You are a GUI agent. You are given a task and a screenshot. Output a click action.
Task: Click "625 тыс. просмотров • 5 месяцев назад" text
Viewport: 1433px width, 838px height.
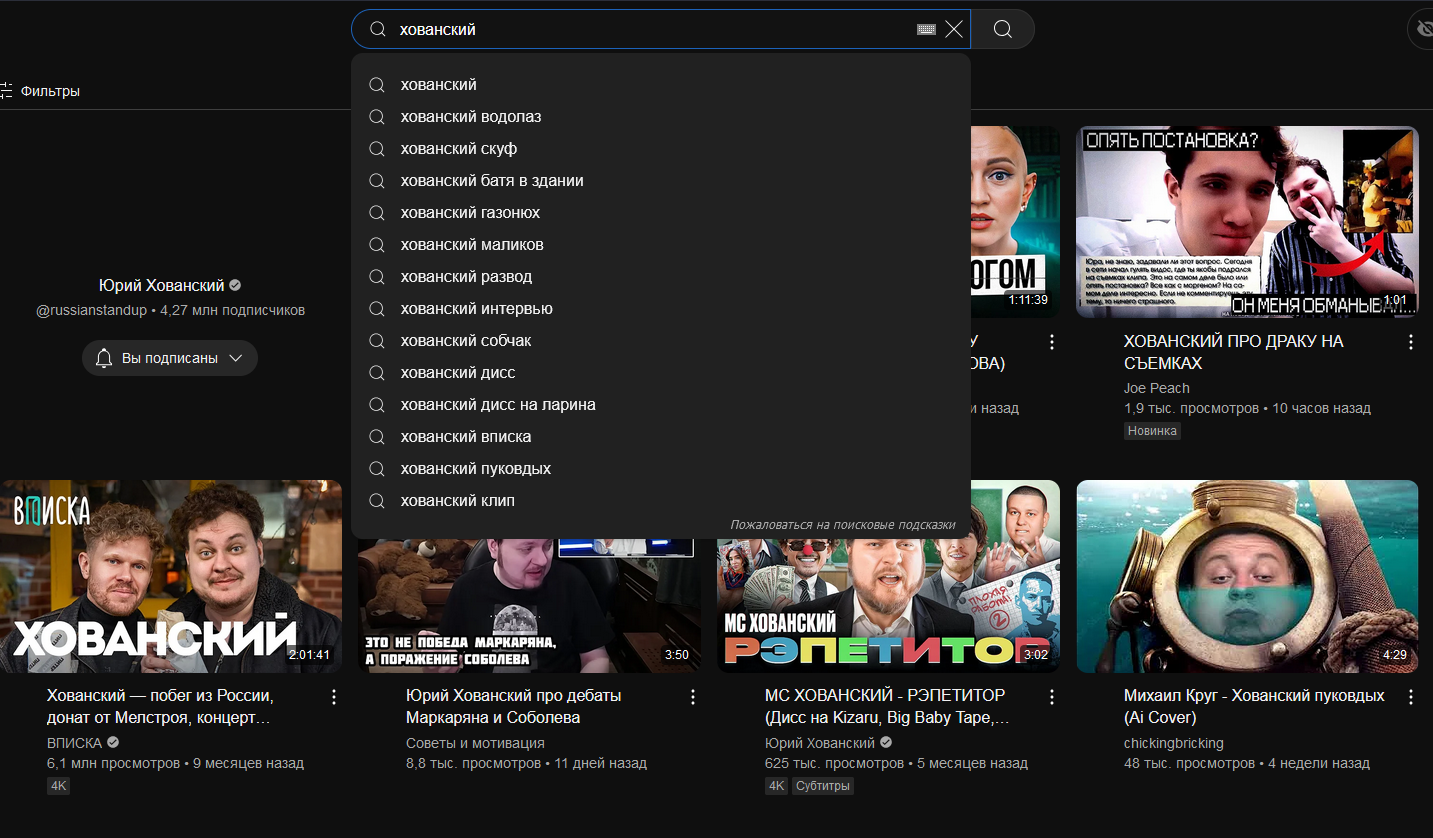point(896,763)
